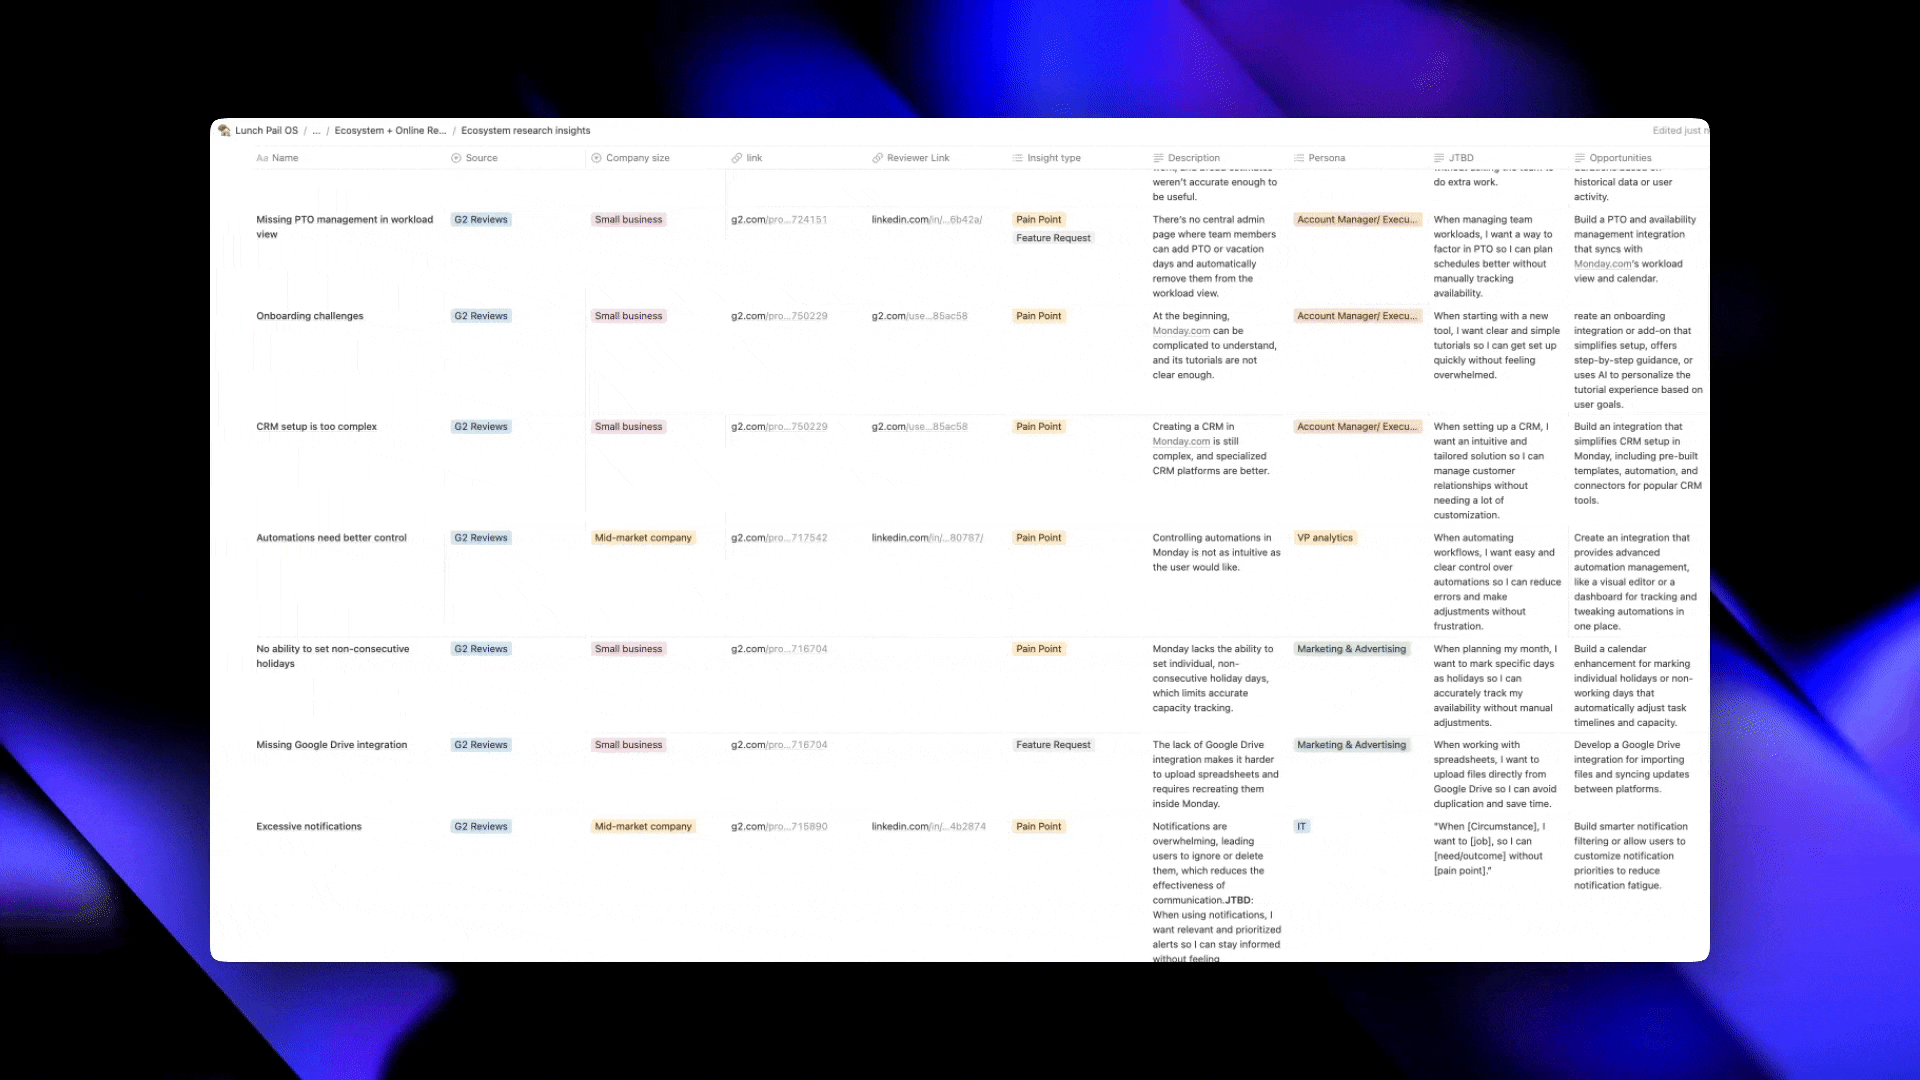This screenshot has width=1920, height=1080.
Task: Click VP analytics persona tag
Action: (1324, 538)
